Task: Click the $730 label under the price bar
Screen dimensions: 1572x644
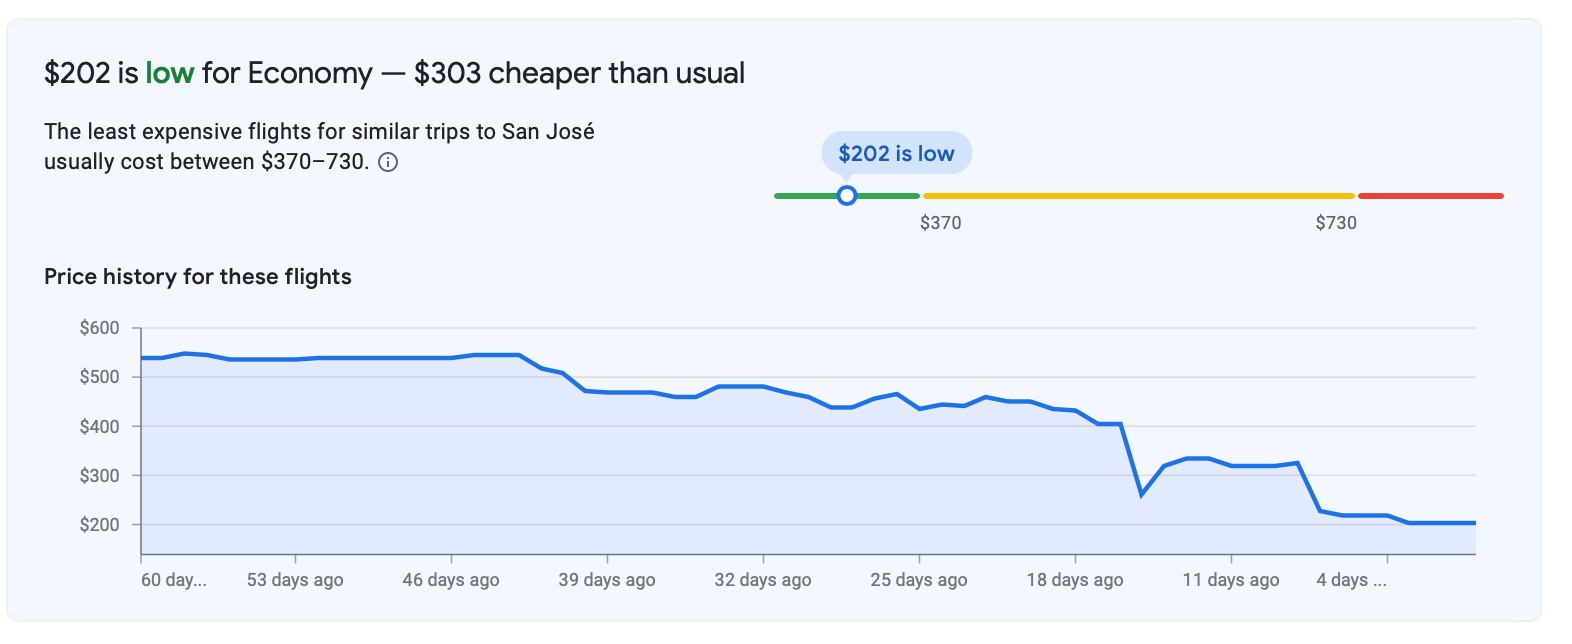Action: [1335, 223]
